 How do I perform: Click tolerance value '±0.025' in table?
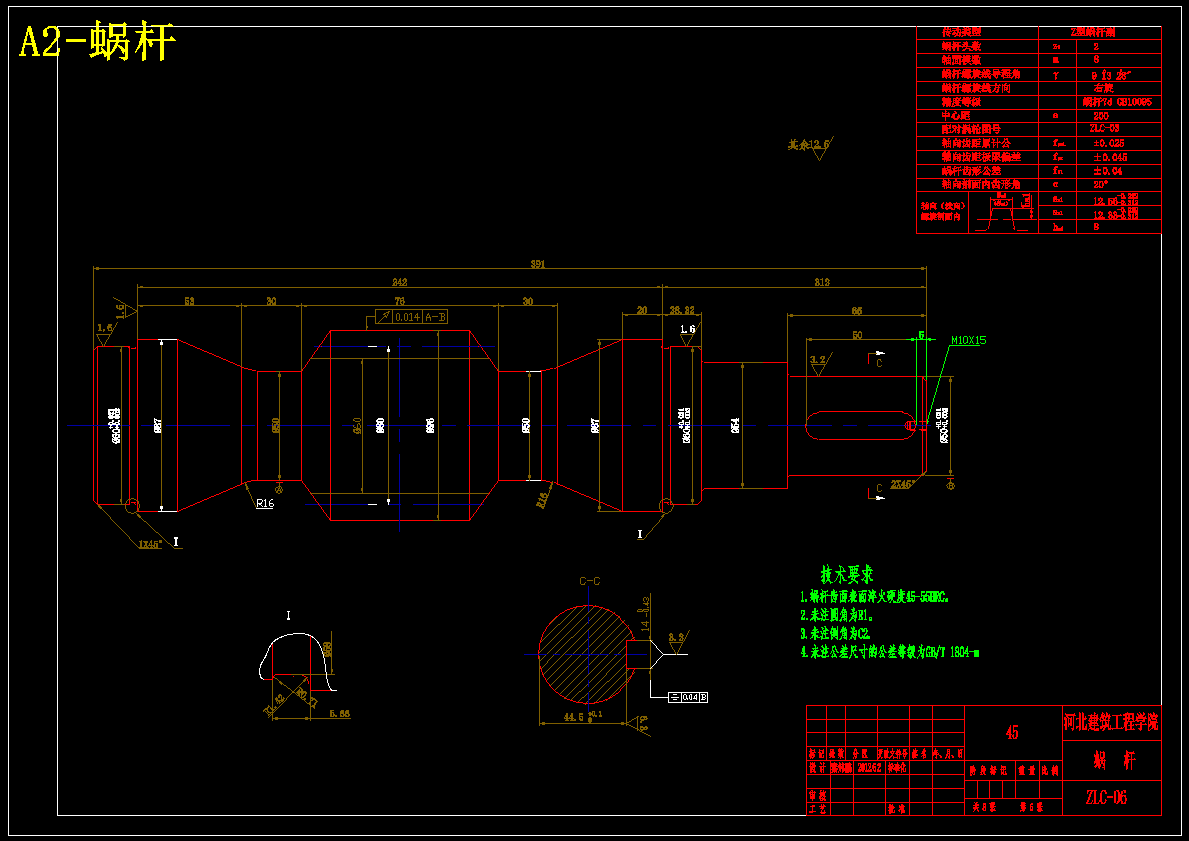coord(1109,143)
